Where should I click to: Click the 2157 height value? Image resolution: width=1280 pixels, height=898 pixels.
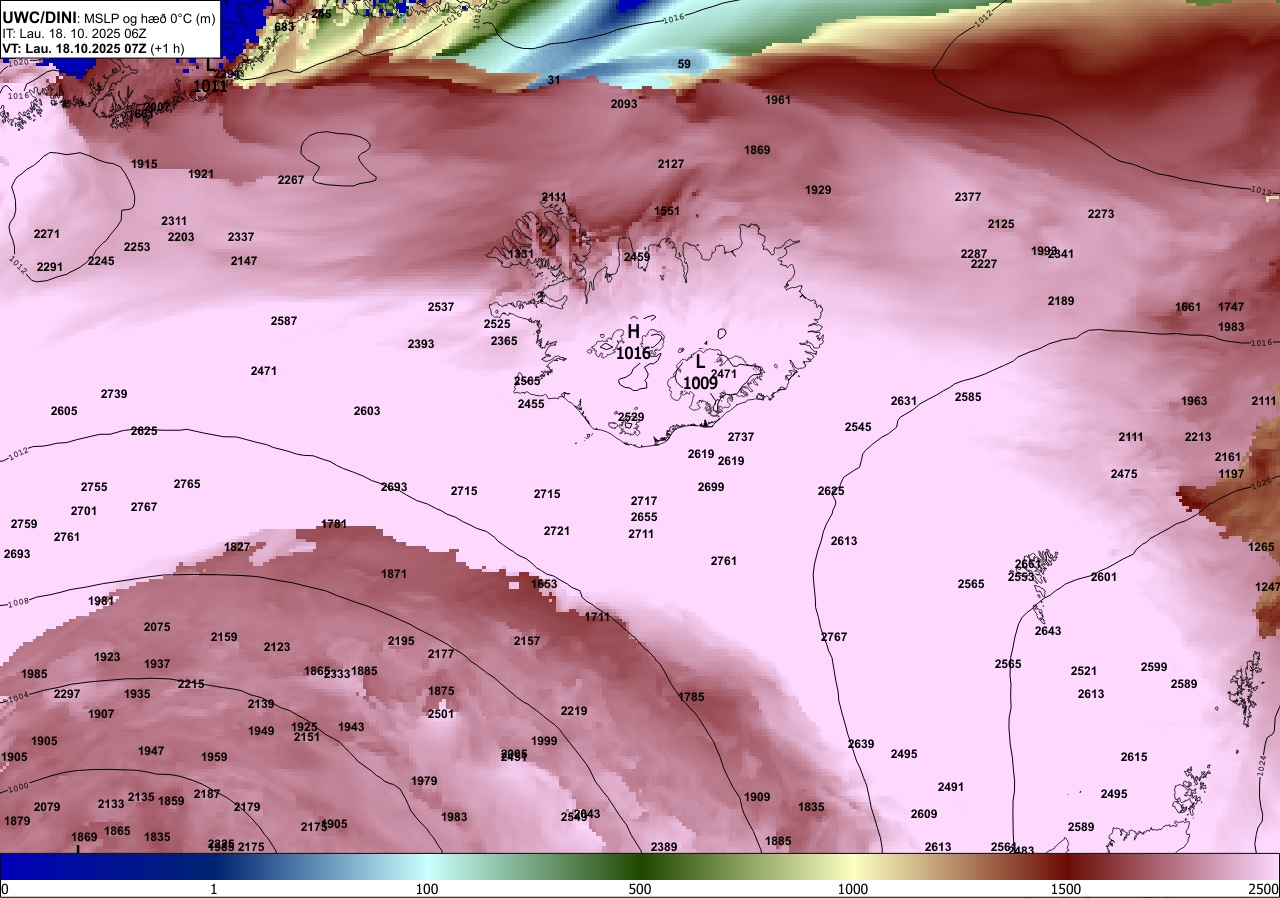(x=527, y=641)
